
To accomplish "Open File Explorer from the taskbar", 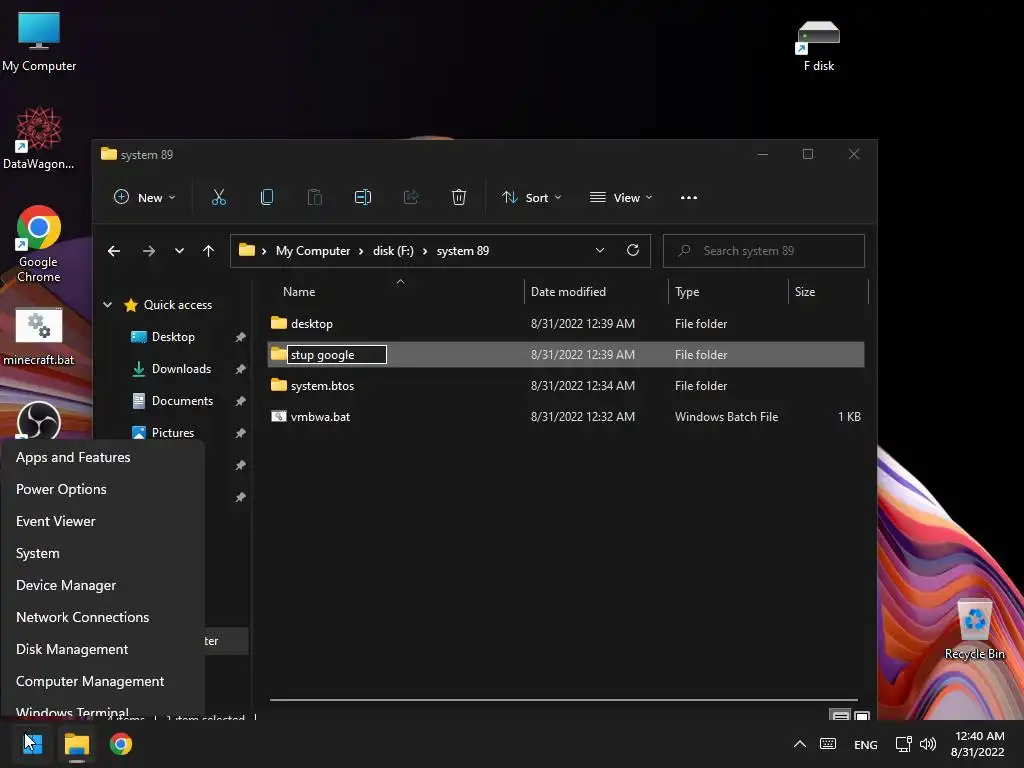I will 76,744.
